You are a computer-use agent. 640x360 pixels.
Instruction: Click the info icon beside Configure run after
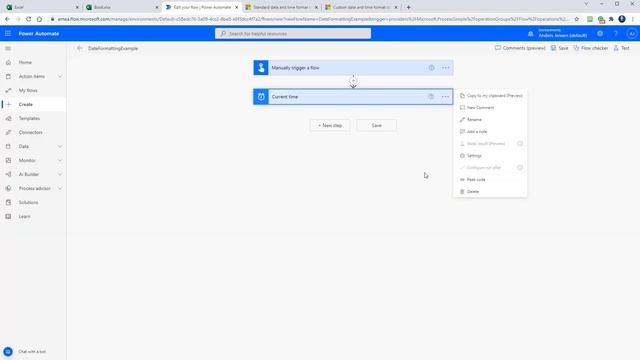[x=520, y=167]
